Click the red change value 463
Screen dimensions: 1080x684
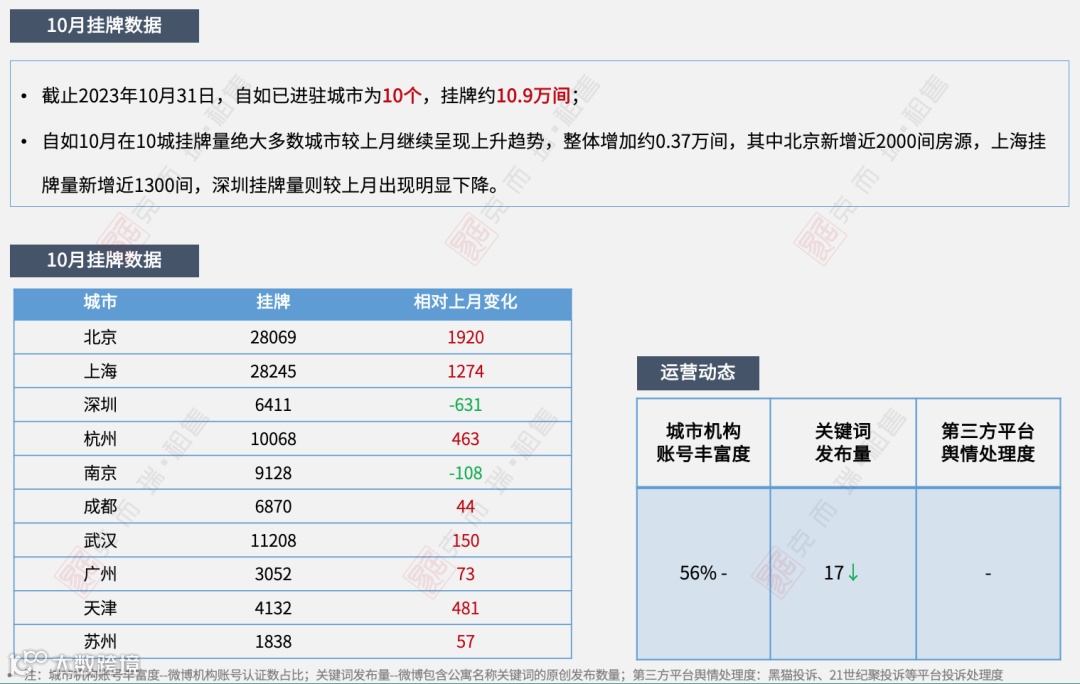point(466,439)
